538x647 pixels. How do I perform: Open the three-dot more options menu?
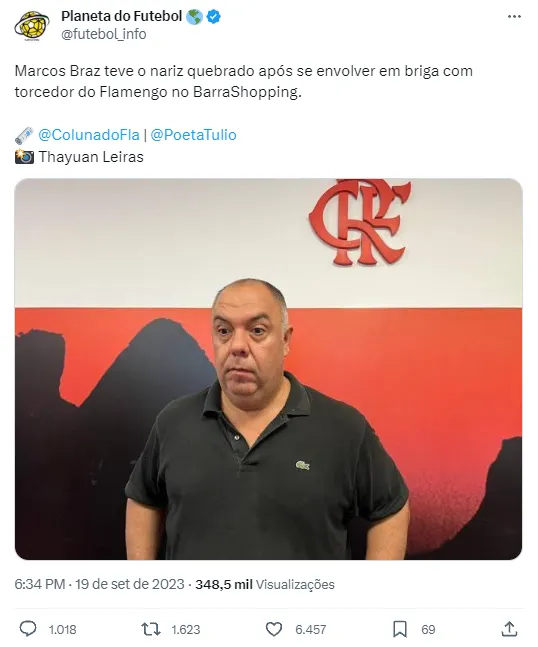[x=514, y=17]
